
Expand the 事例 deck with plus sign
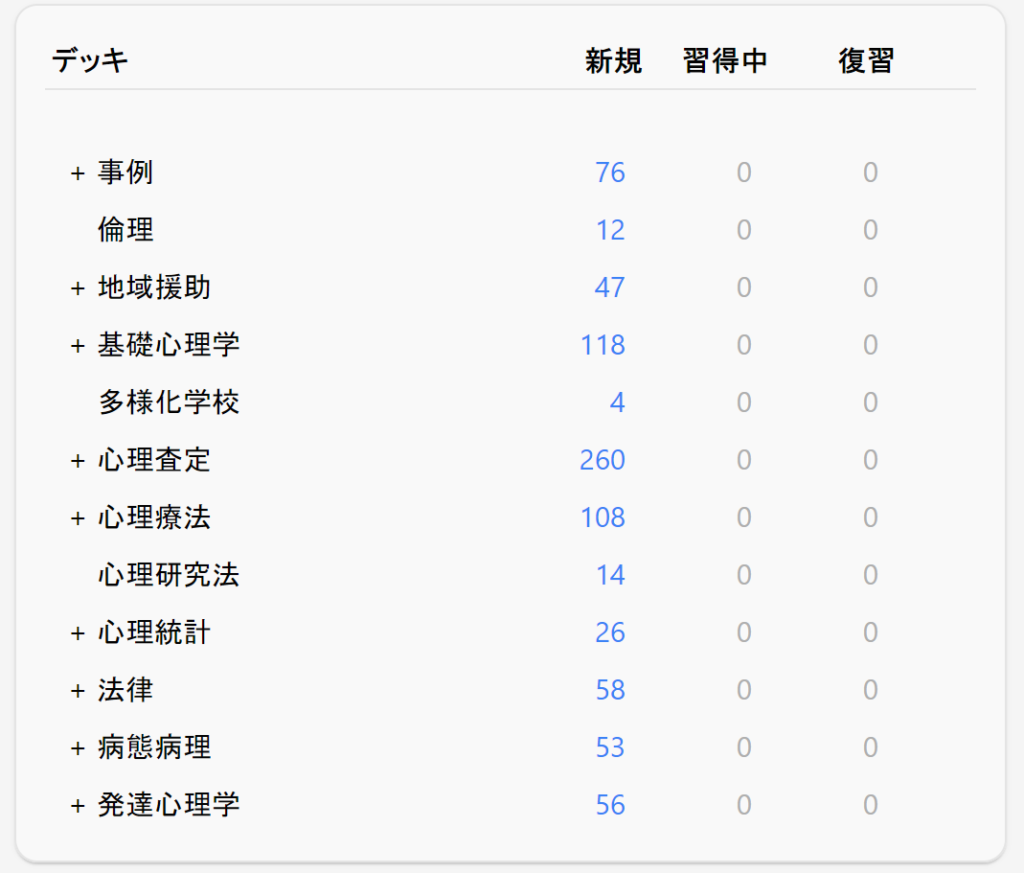coord(77,174)
